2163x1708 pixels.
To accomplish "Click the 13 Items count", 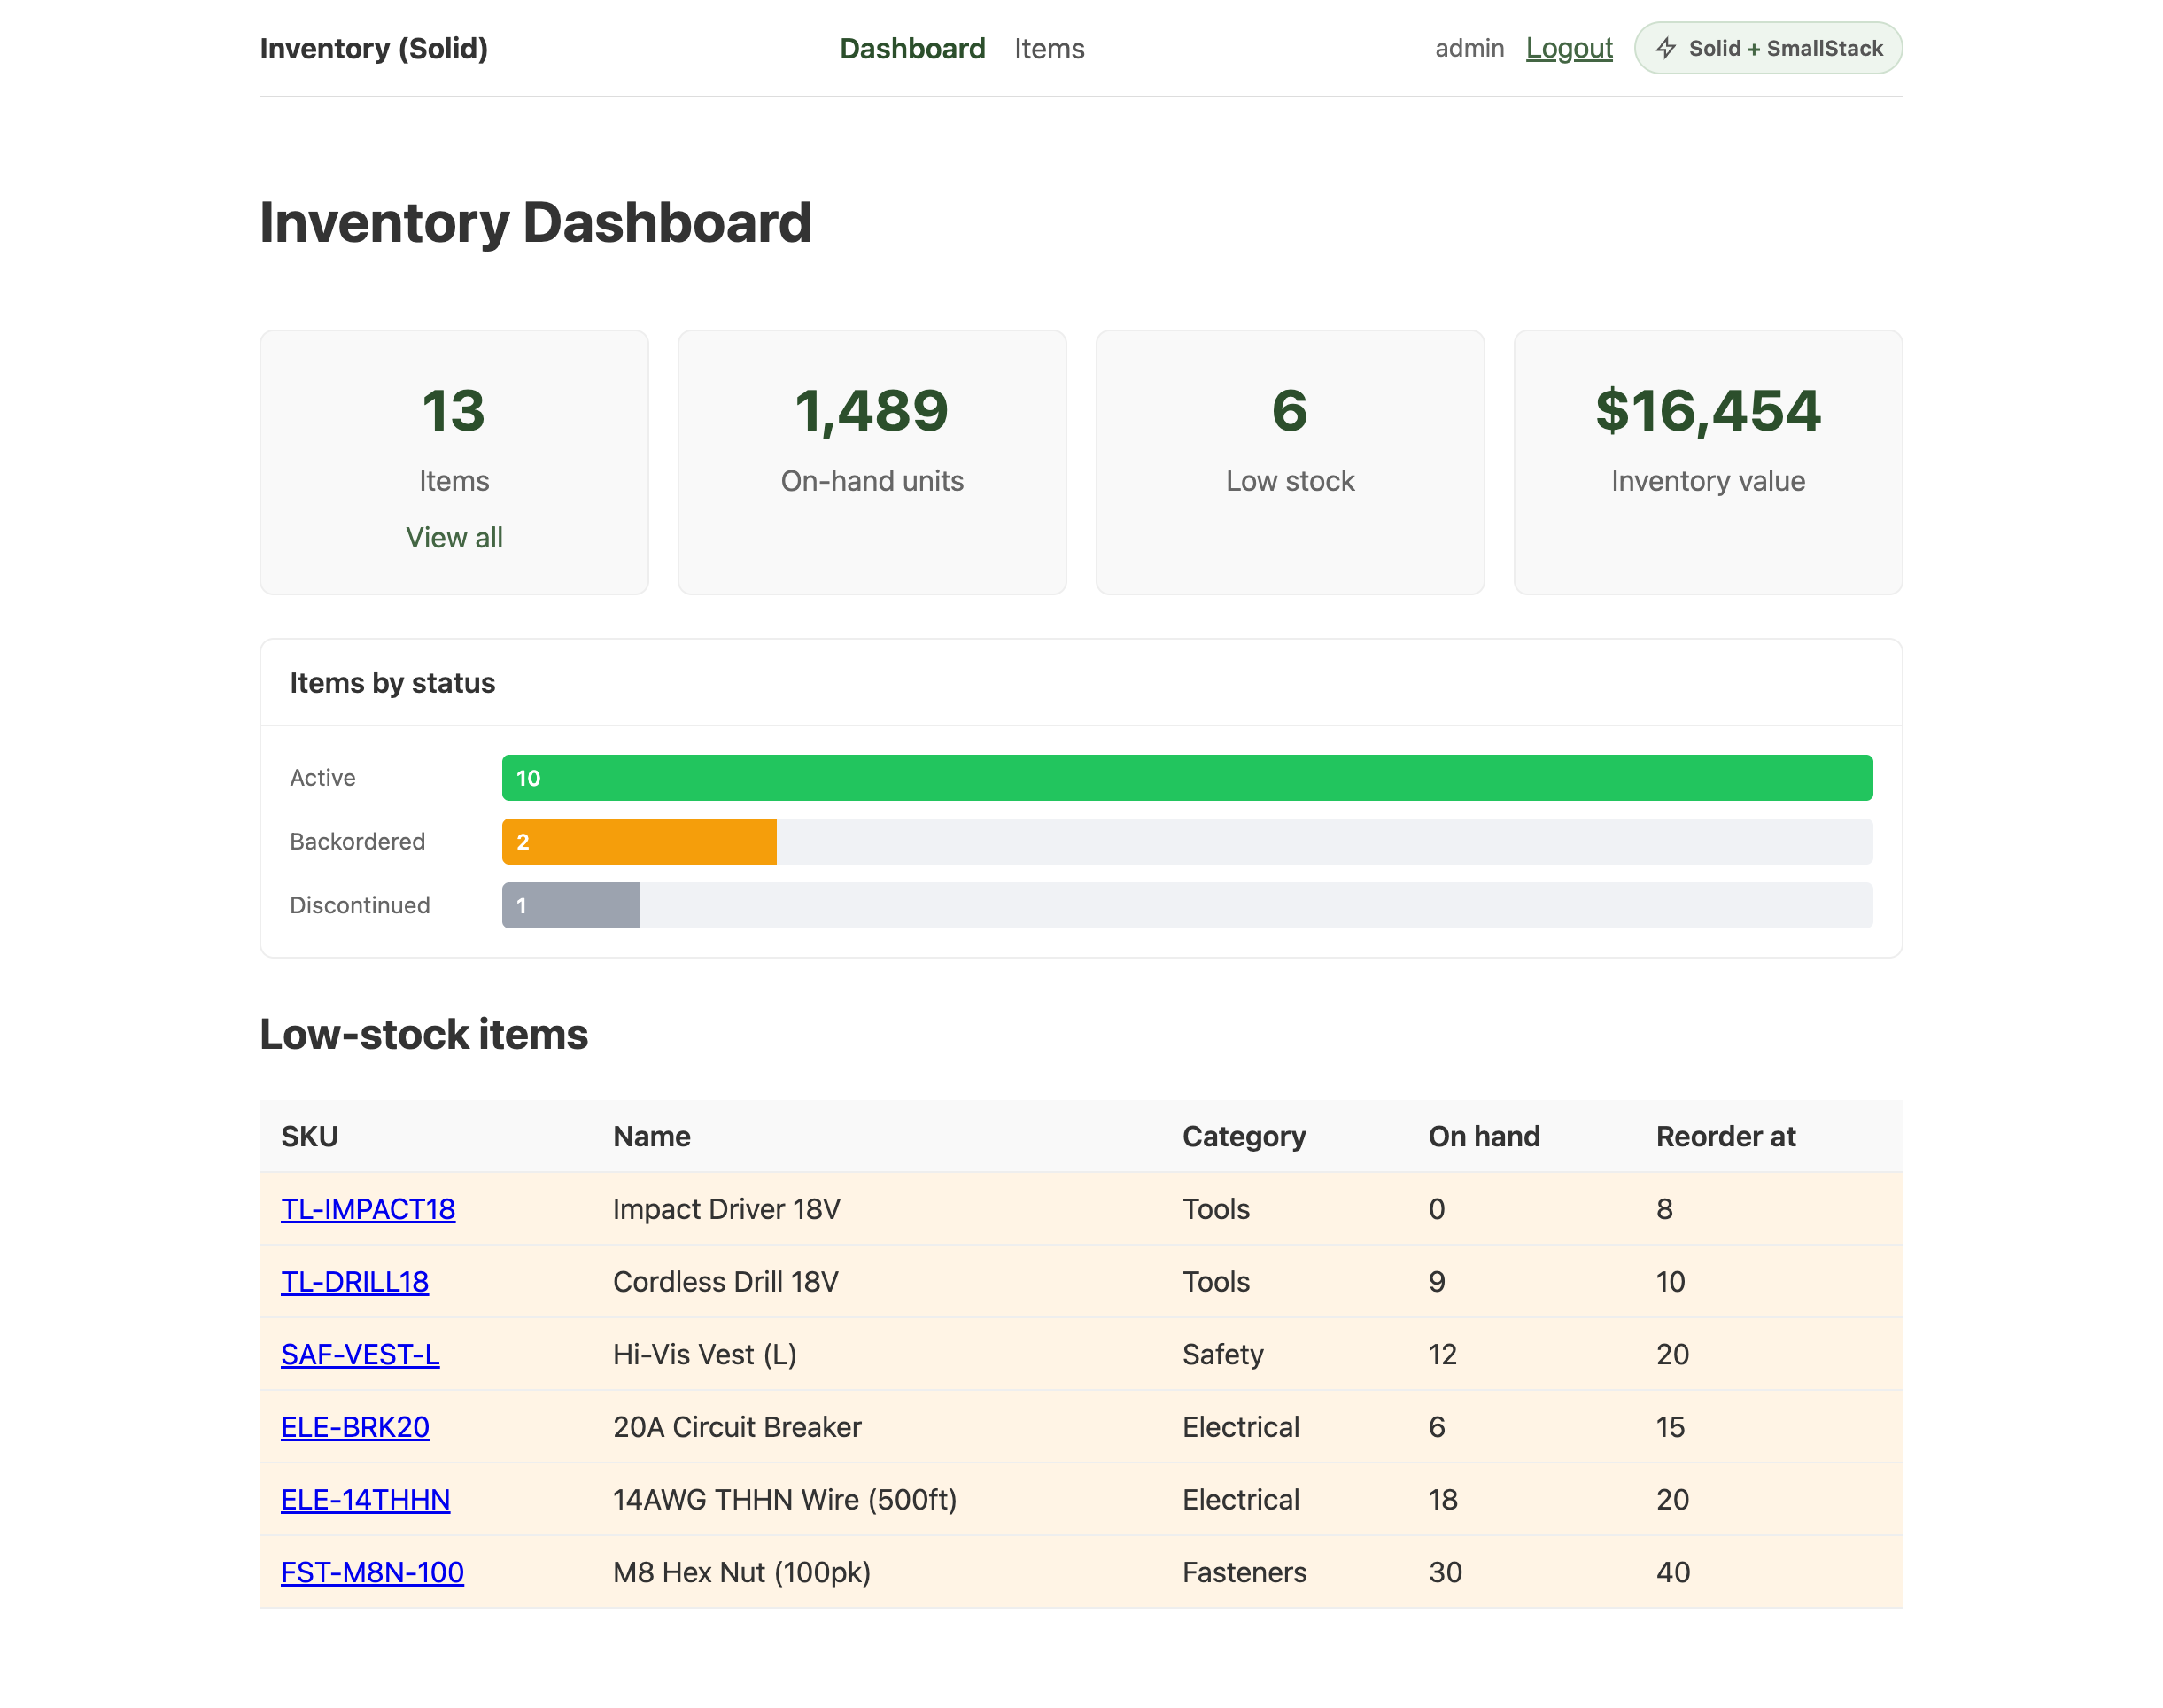I will pos(454,410).
